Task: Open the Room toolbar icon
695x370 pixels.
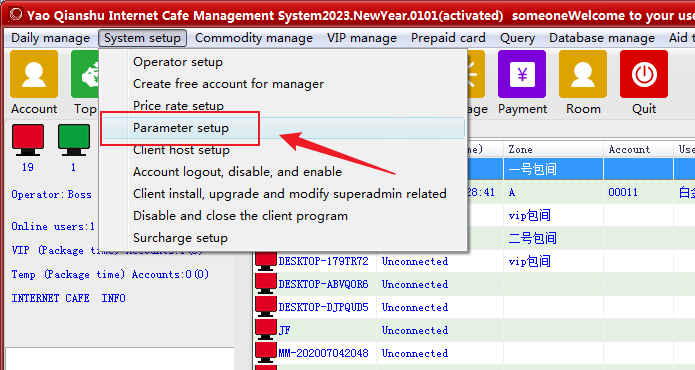Action: tap(583, 74)
